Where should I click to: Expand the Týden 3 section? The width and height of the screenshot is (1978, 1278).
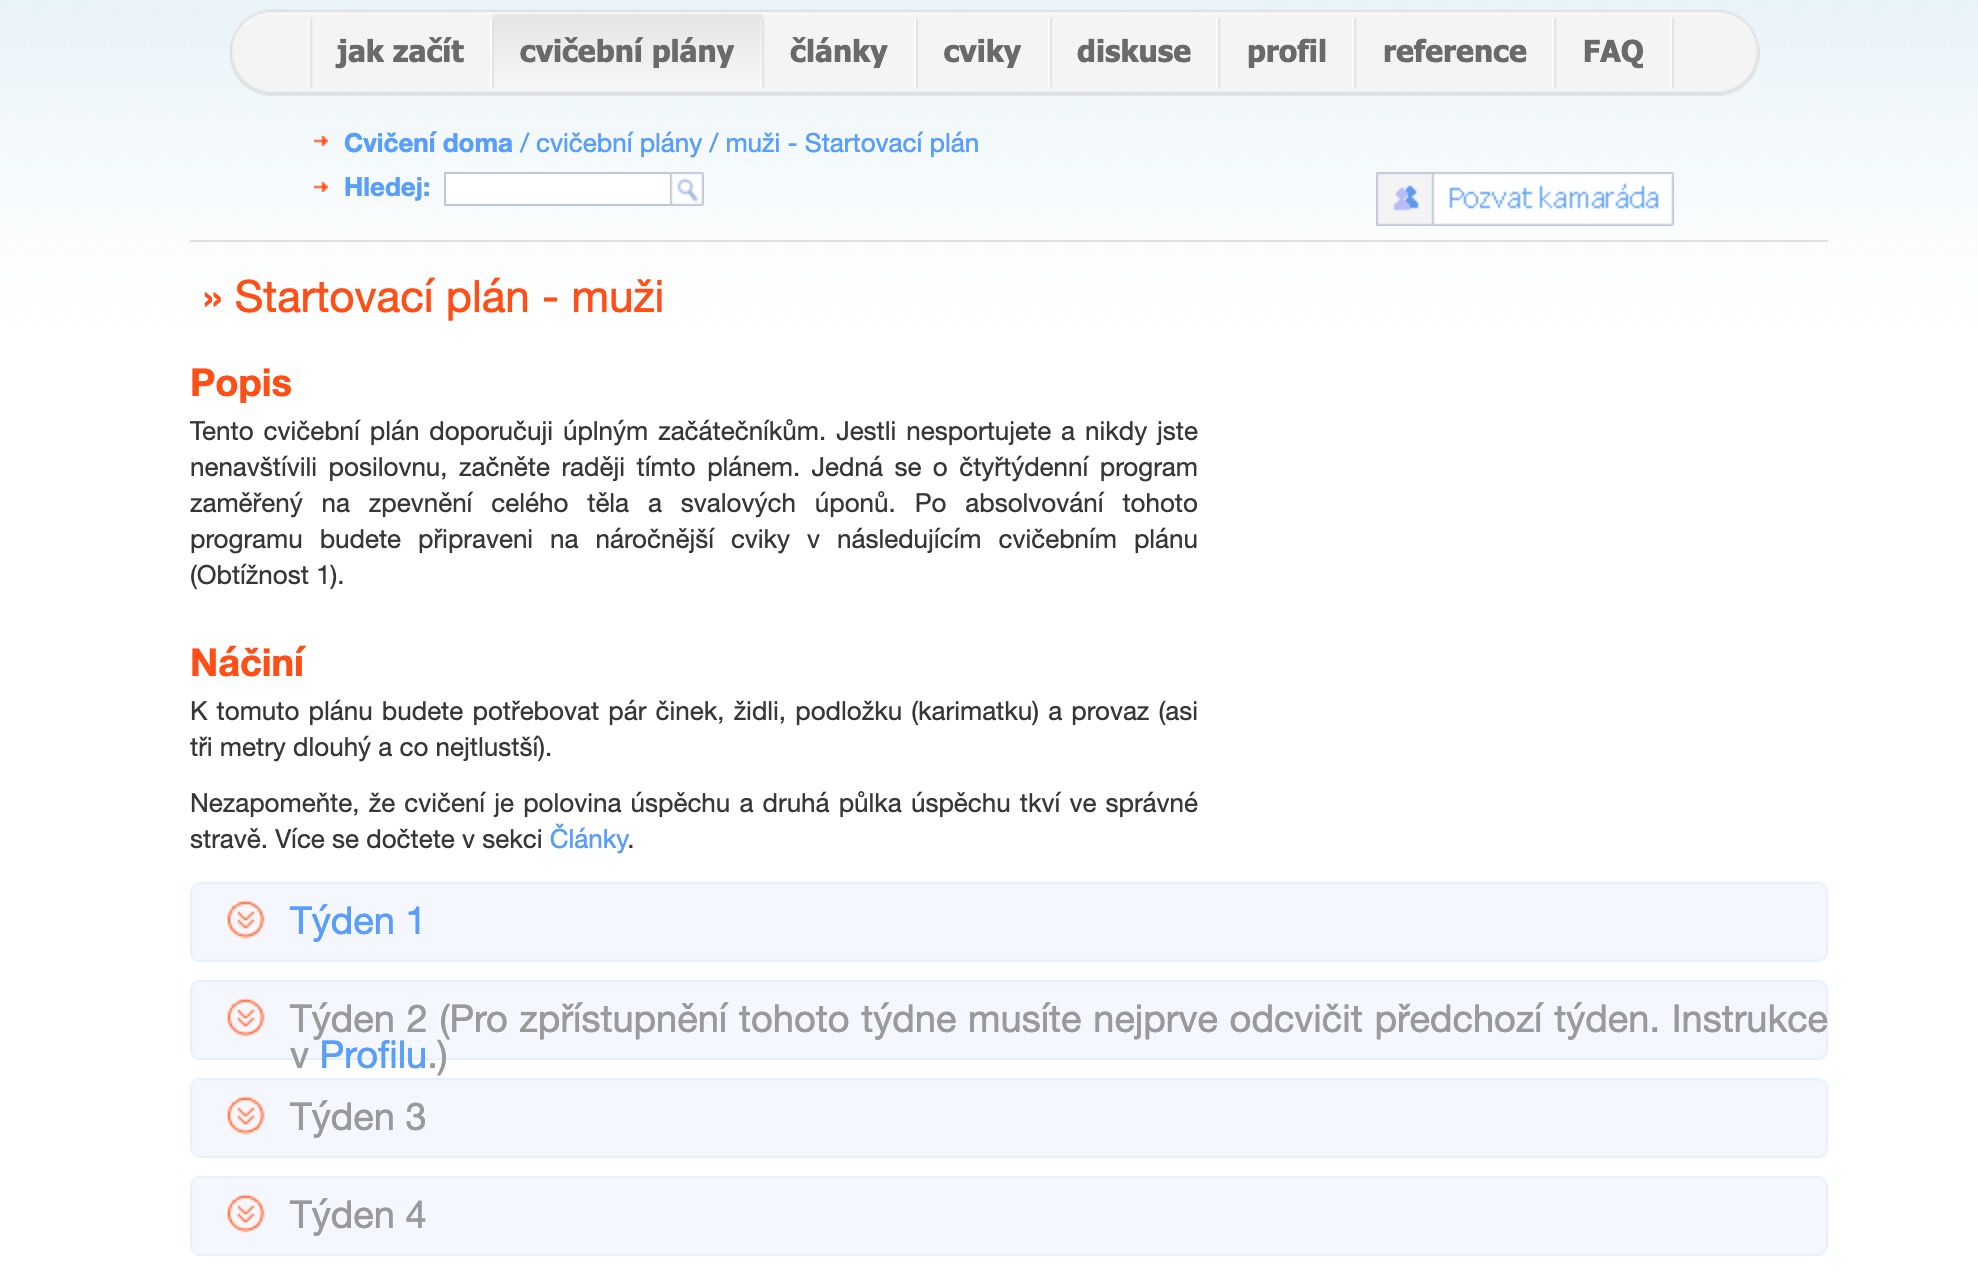point(357,1117)
